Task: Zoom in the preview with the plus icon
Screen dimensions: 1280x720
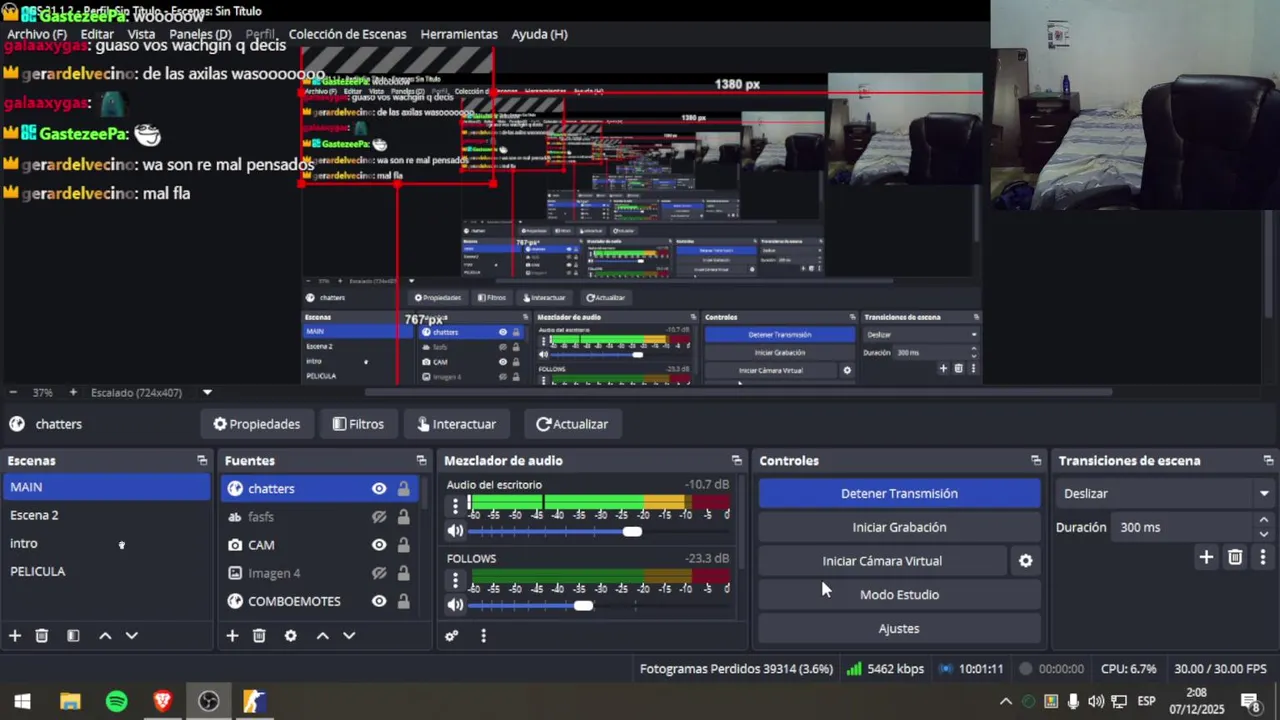Action: click(x=73, y=393)
